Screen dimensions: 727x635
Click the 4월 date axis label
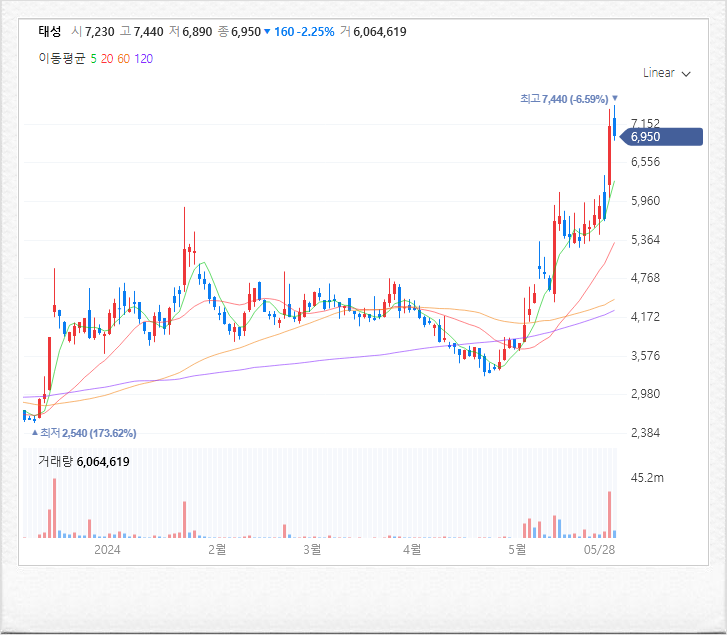tap(412, 550)
